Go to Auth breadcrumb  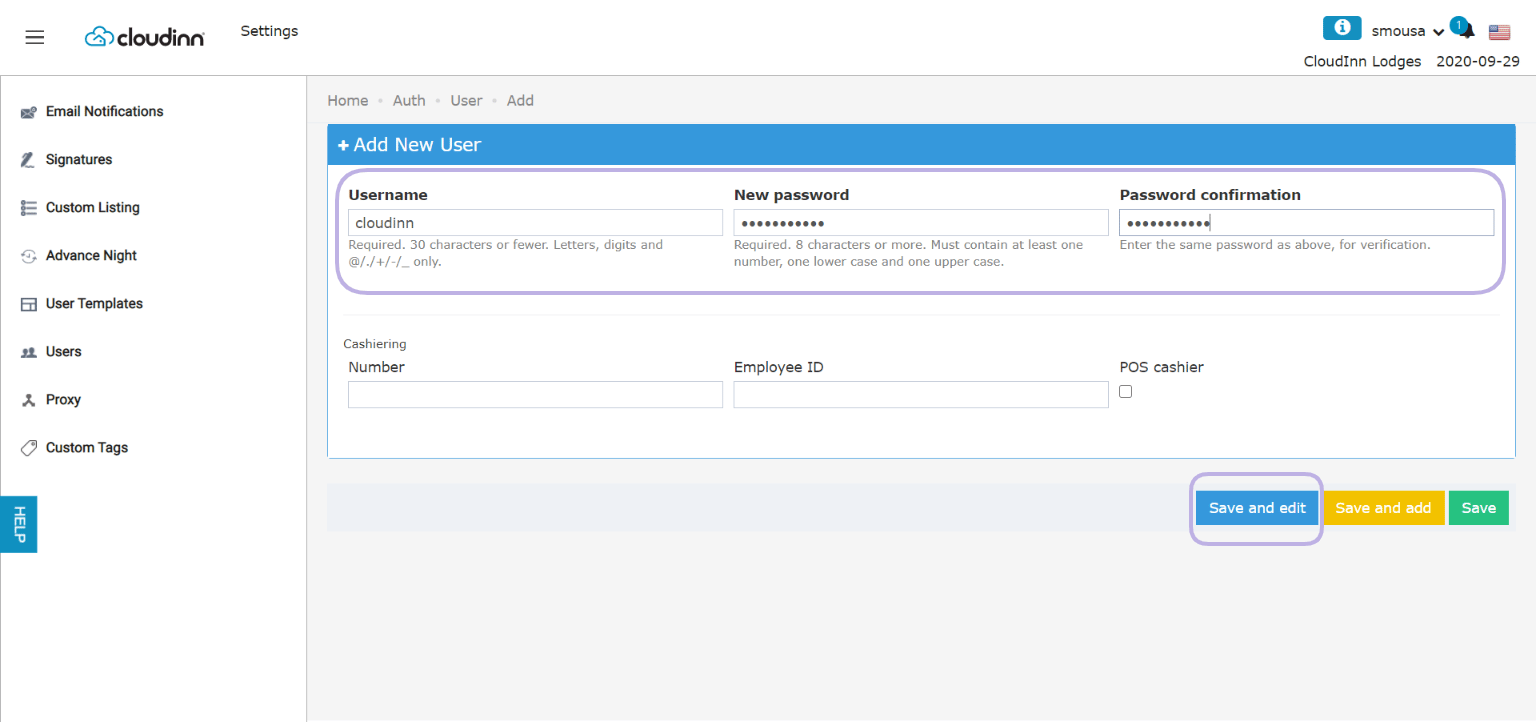point(409,100)
